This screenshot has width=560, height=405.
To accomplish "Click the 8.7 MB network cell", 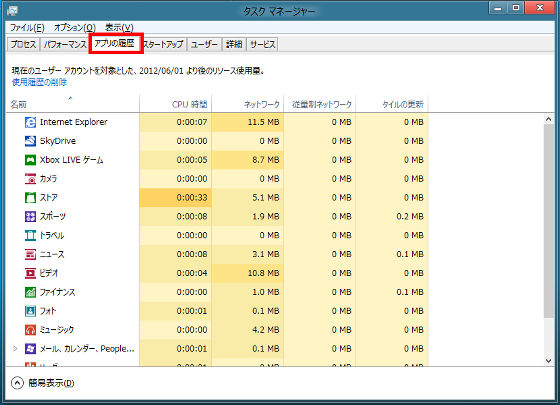I will (248, 160).
